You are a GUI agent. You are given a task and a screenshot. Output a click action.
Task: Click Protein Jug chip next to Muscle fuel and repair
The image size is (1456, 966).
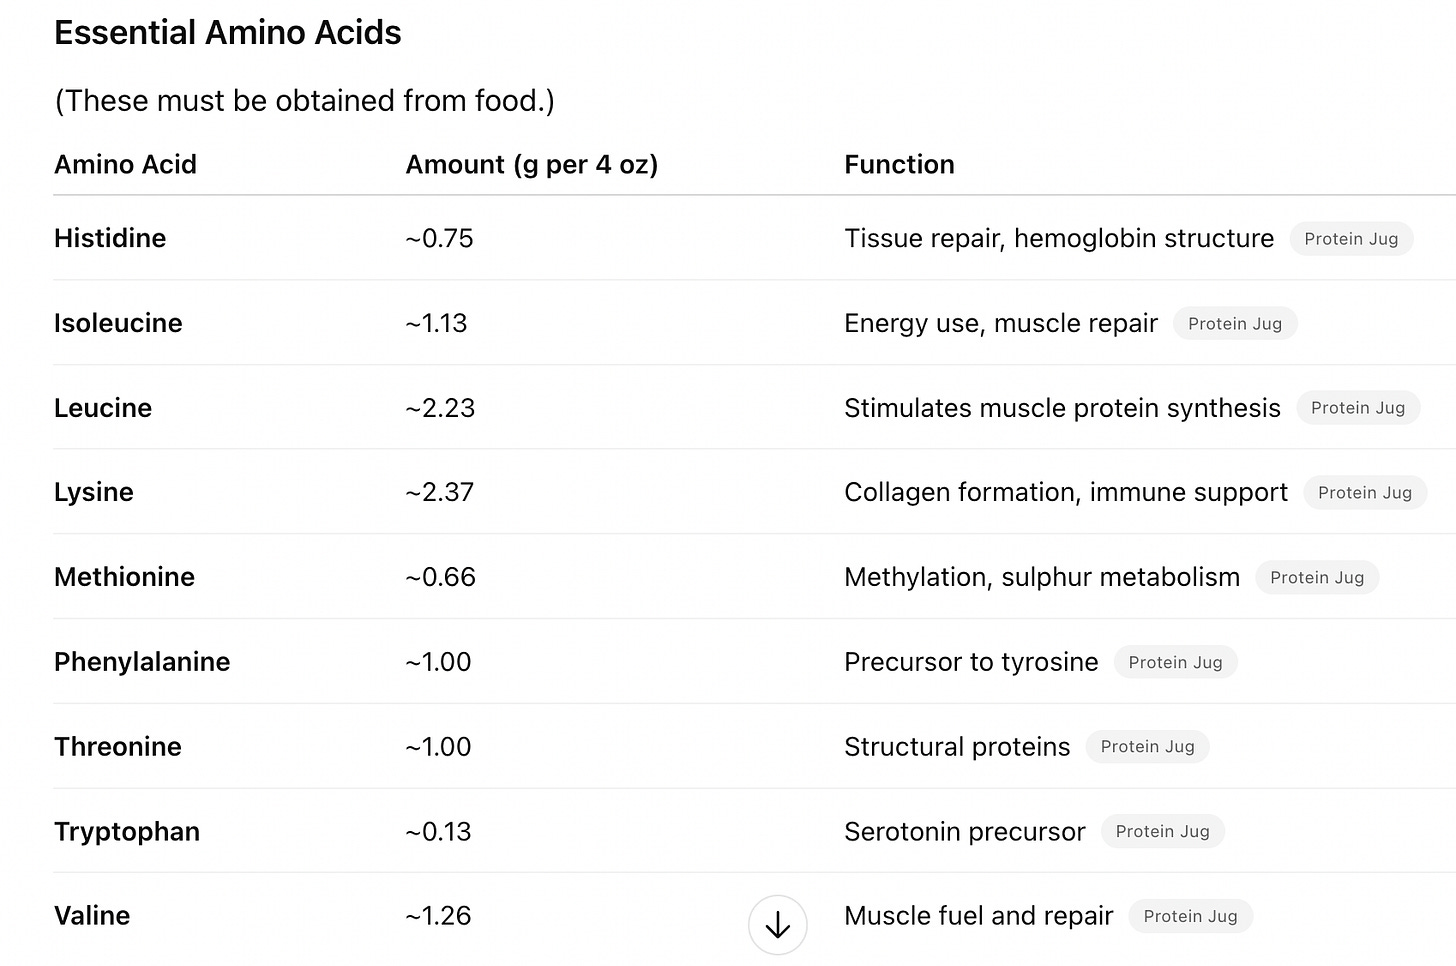(x=1190, y=916)
